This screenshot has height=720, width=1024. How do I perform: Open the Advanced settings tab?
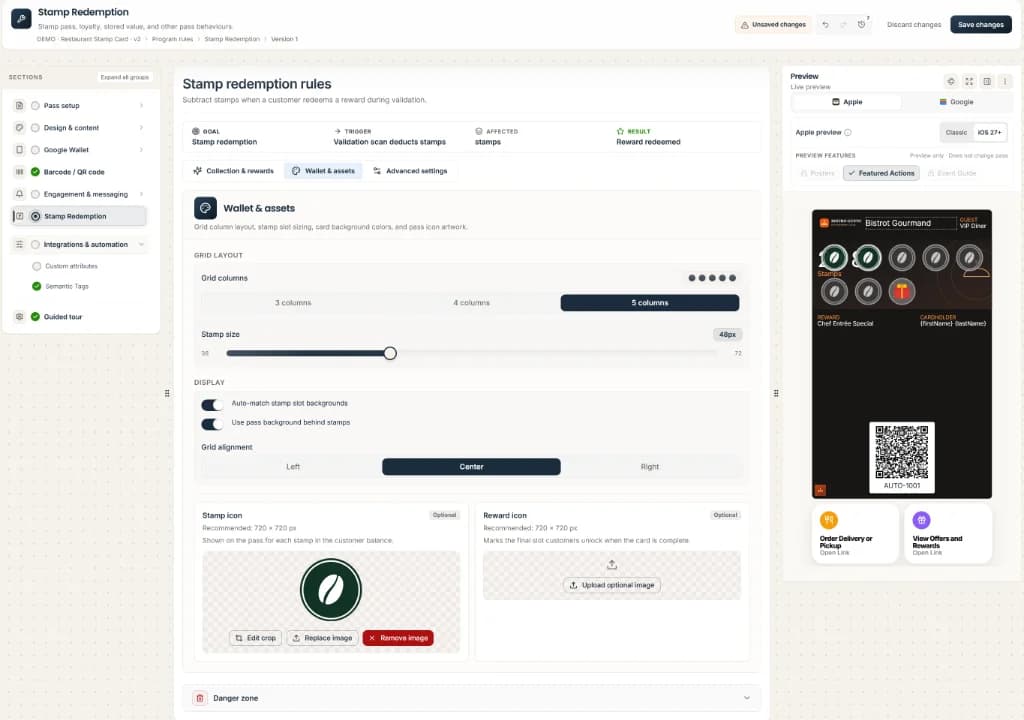pos(410,171)
